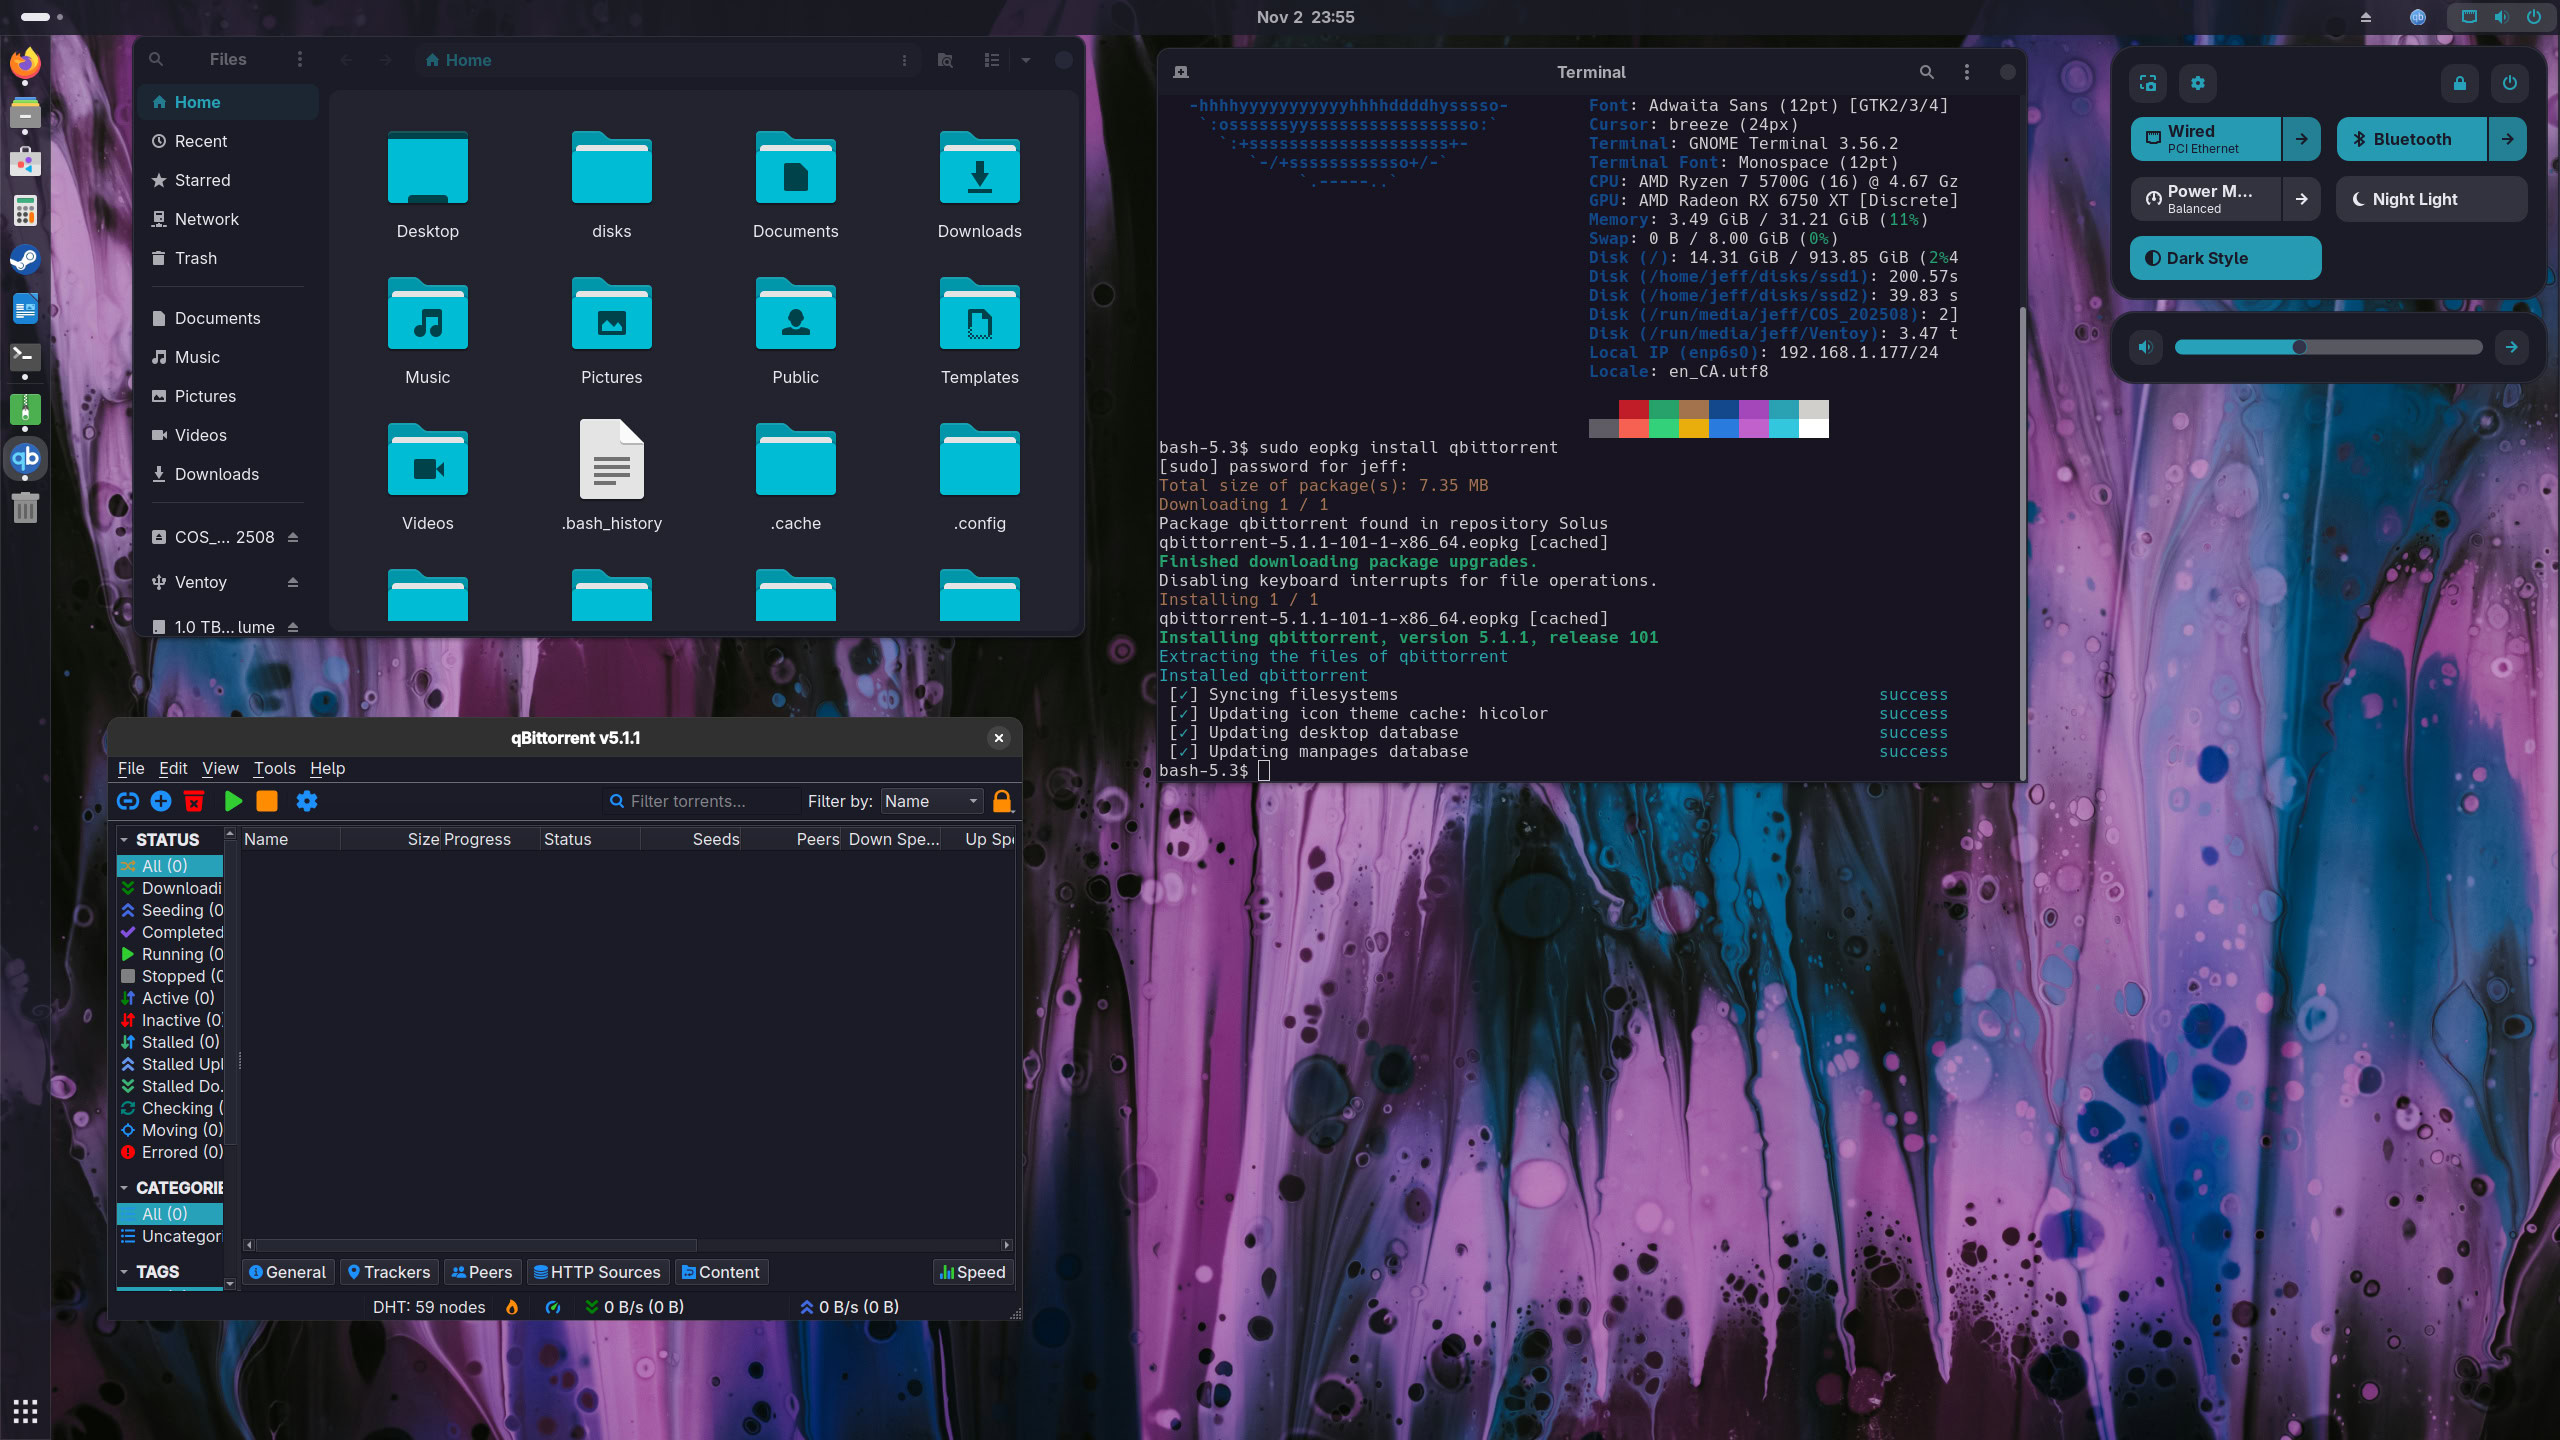Expand the Wired network arrow

point(2302,139)
